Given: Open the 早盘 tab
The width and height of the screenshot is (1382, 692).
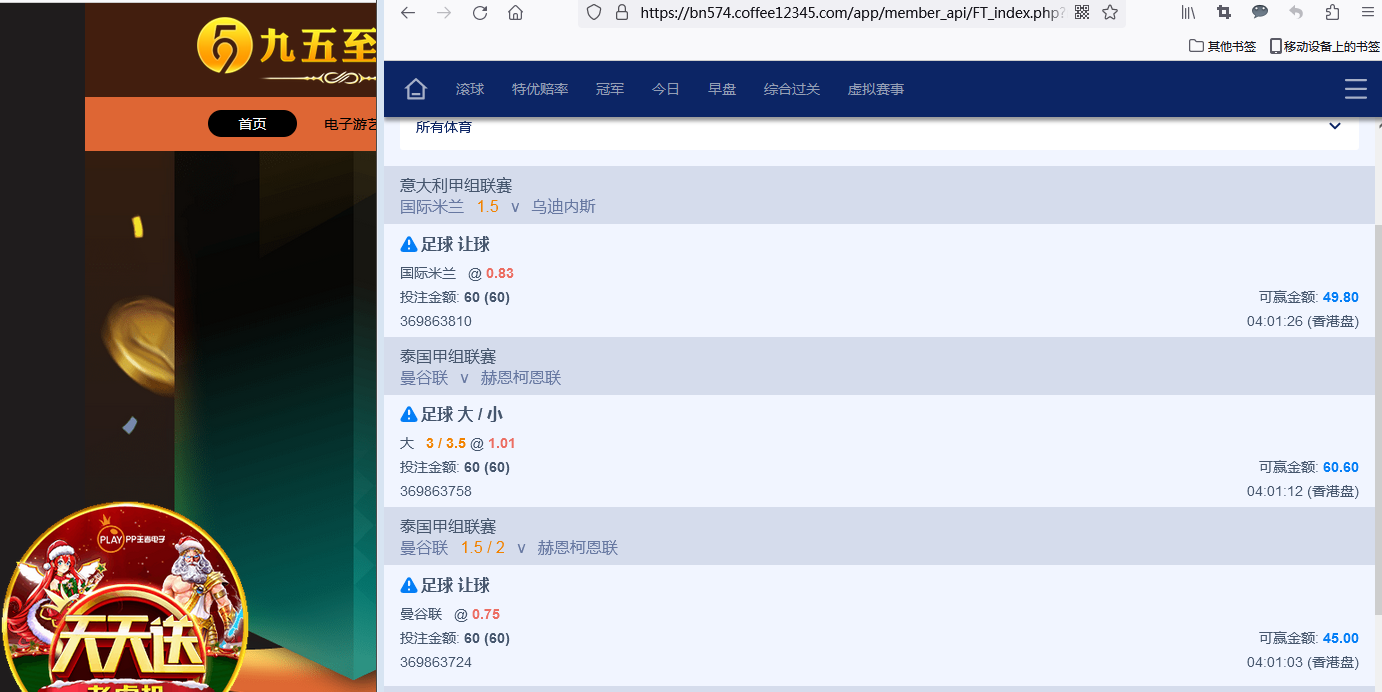Looking at the screenshot, I should pyautogui.click(x=722, y=89).
